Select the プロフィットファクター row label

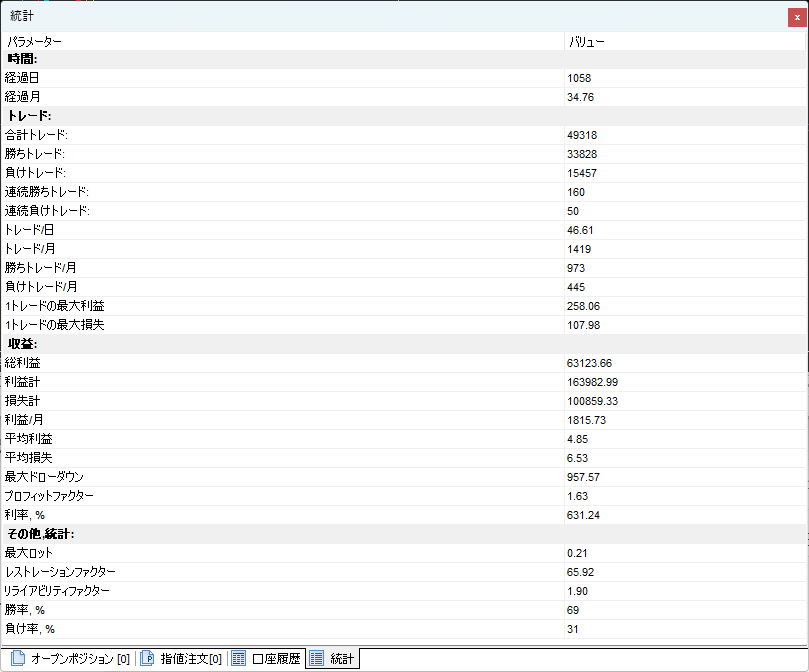(48, 496)
